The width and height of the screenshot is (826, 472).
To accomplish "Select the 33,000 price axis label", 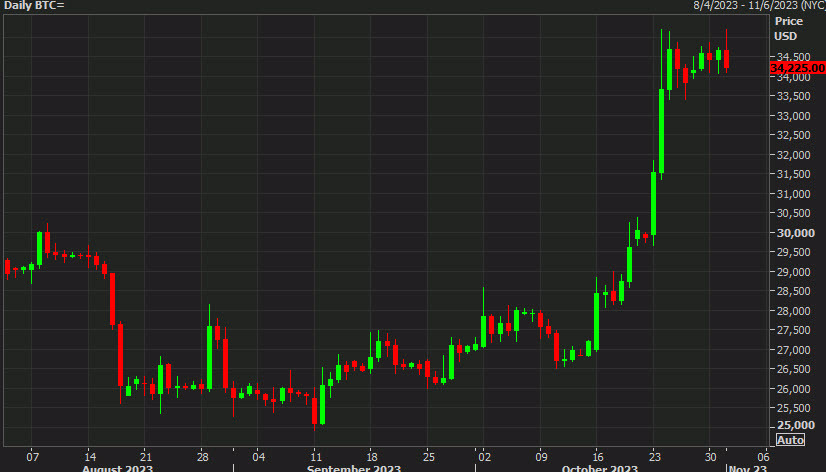I will (x=793, y=116).
